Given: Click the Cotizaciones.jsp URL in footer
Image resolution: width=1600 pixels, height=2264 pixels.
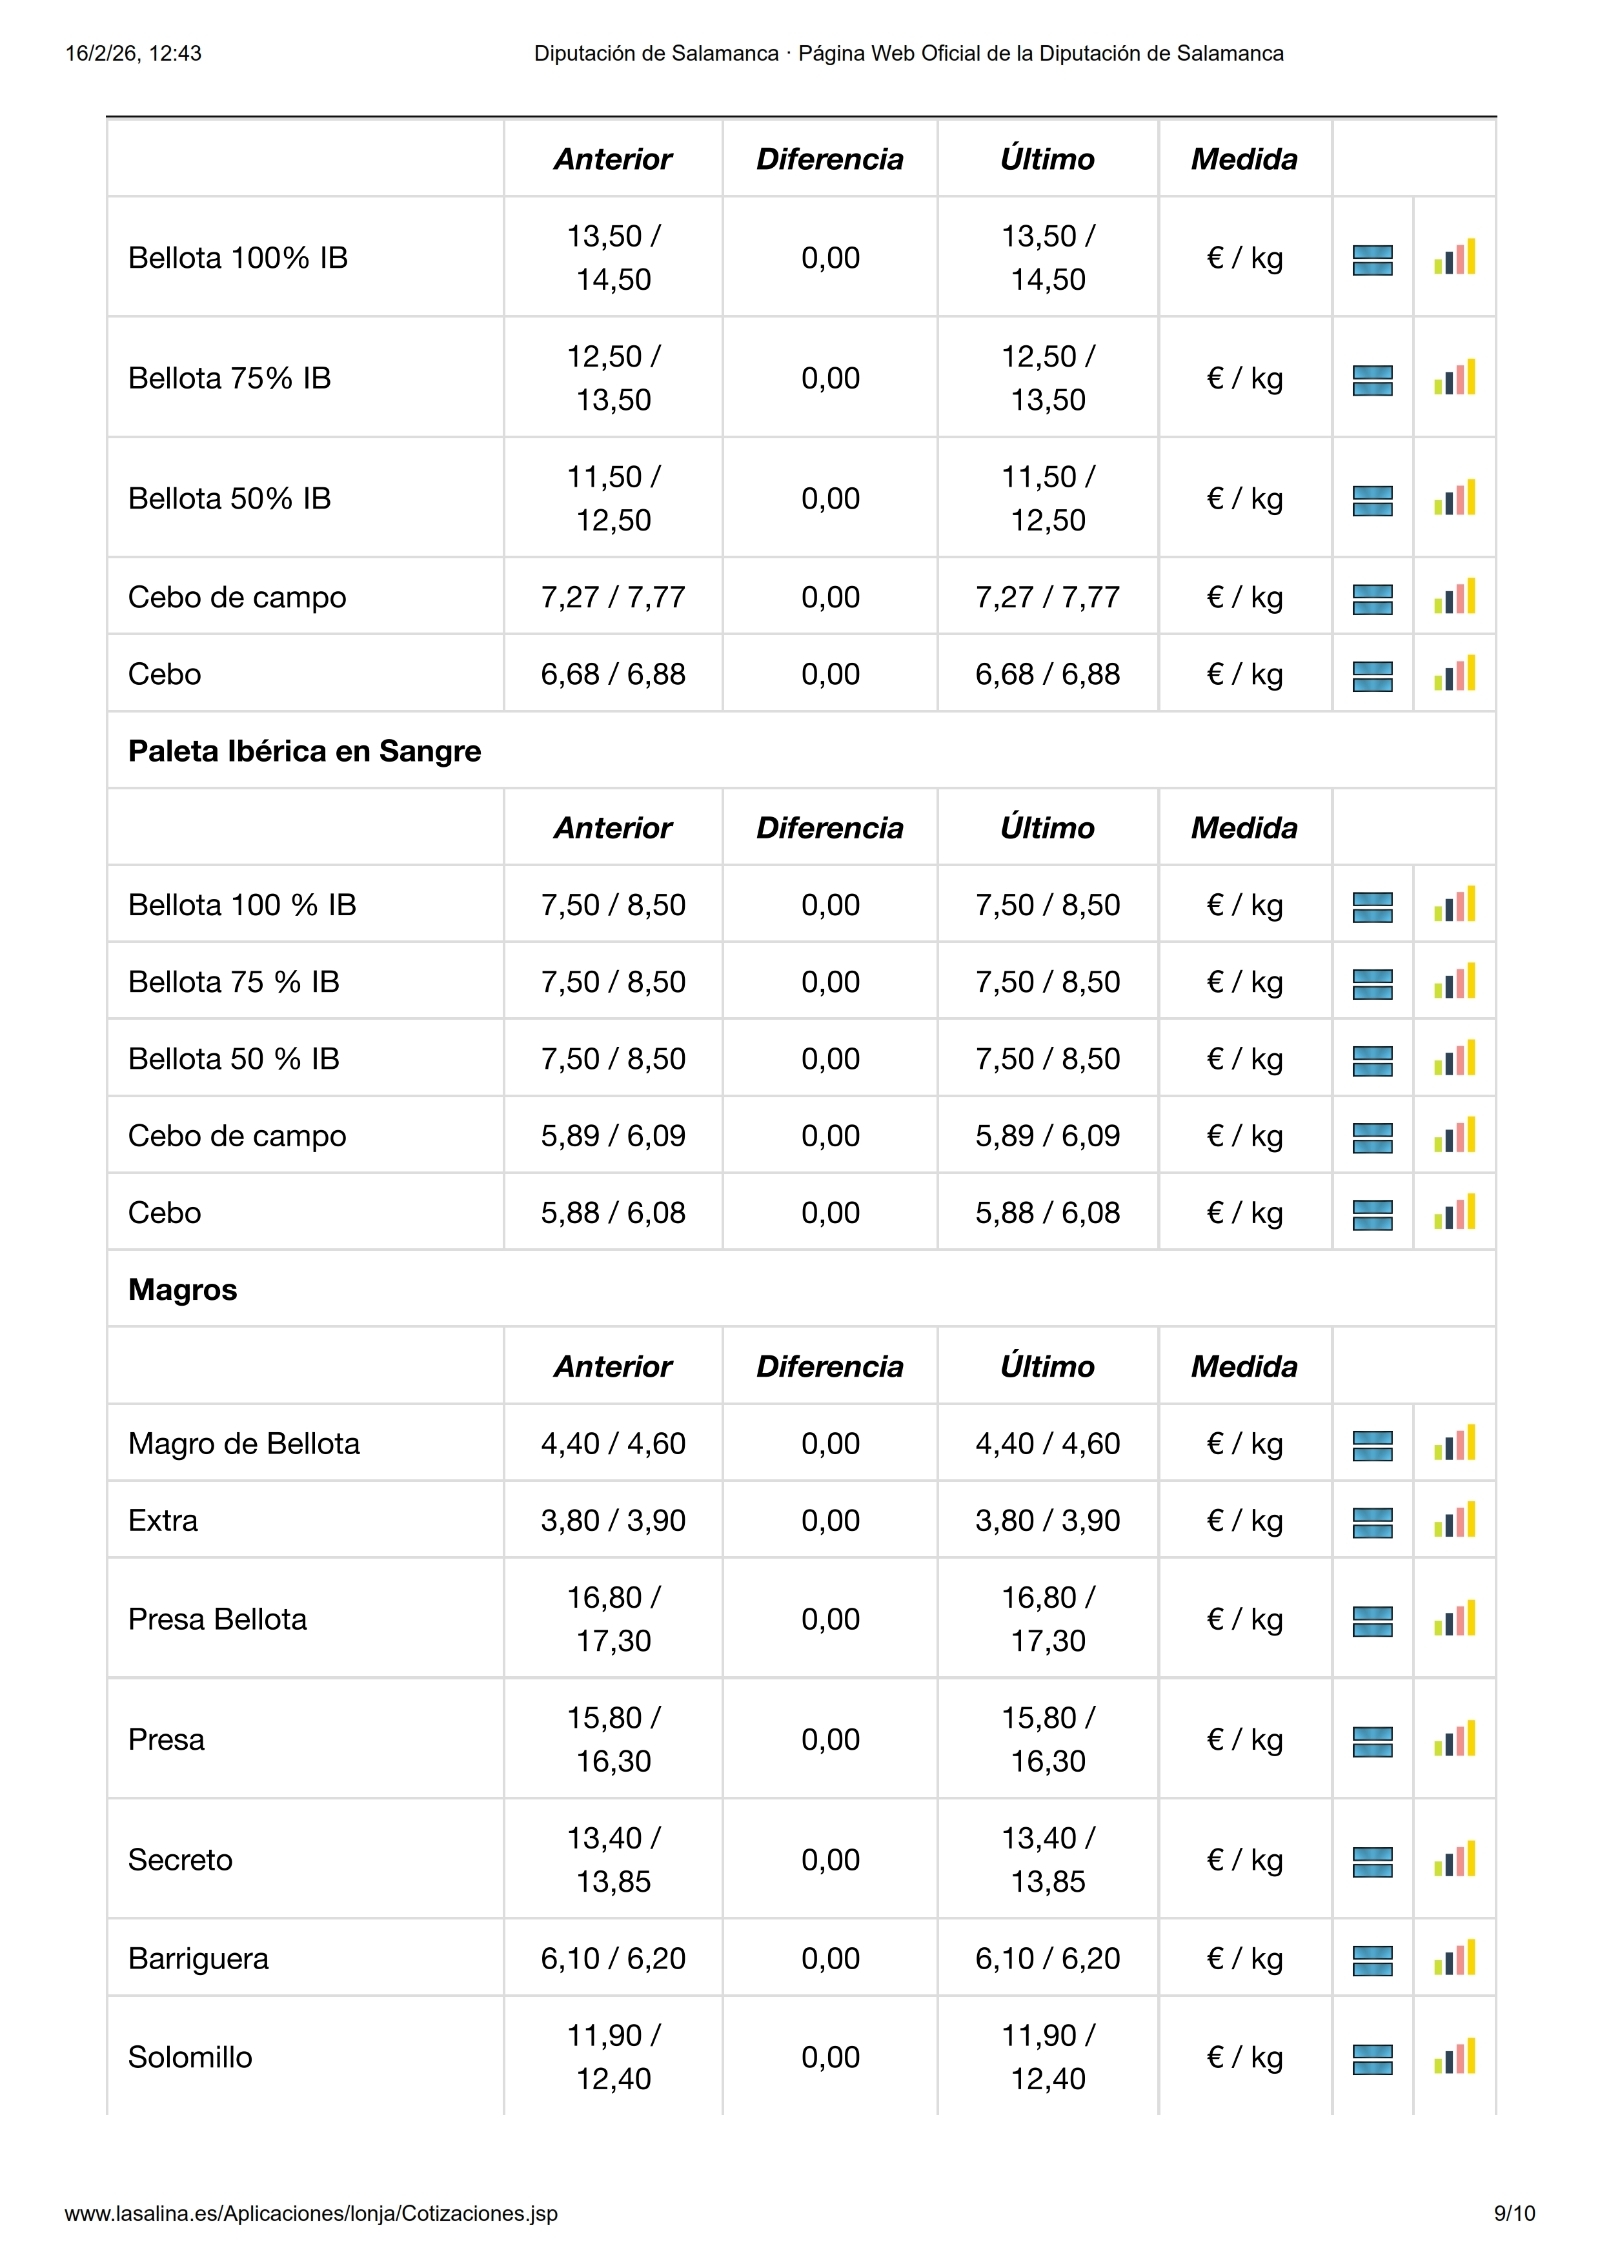Looking at the screenshot, I should [x=311, y=2214].
